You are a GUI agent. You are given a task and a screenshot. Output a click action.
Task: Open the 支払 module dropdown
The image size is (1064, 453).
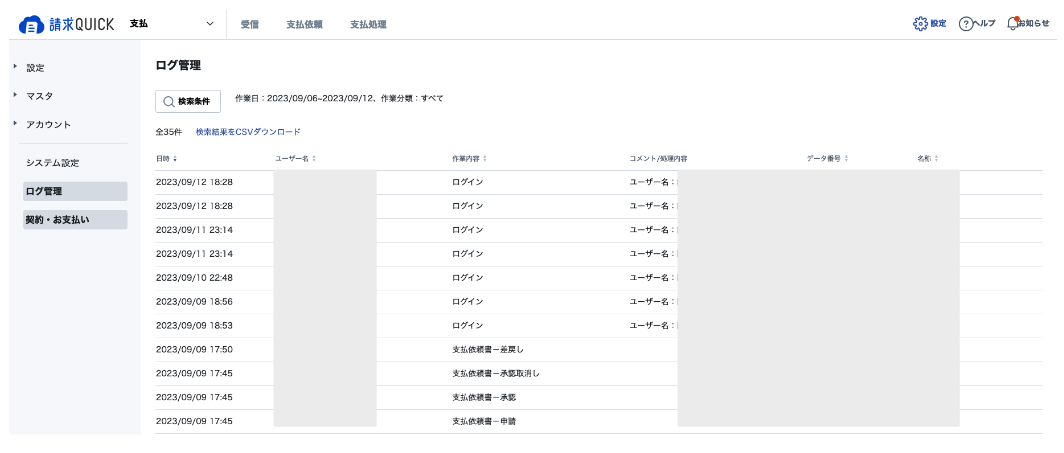[172, 24]
